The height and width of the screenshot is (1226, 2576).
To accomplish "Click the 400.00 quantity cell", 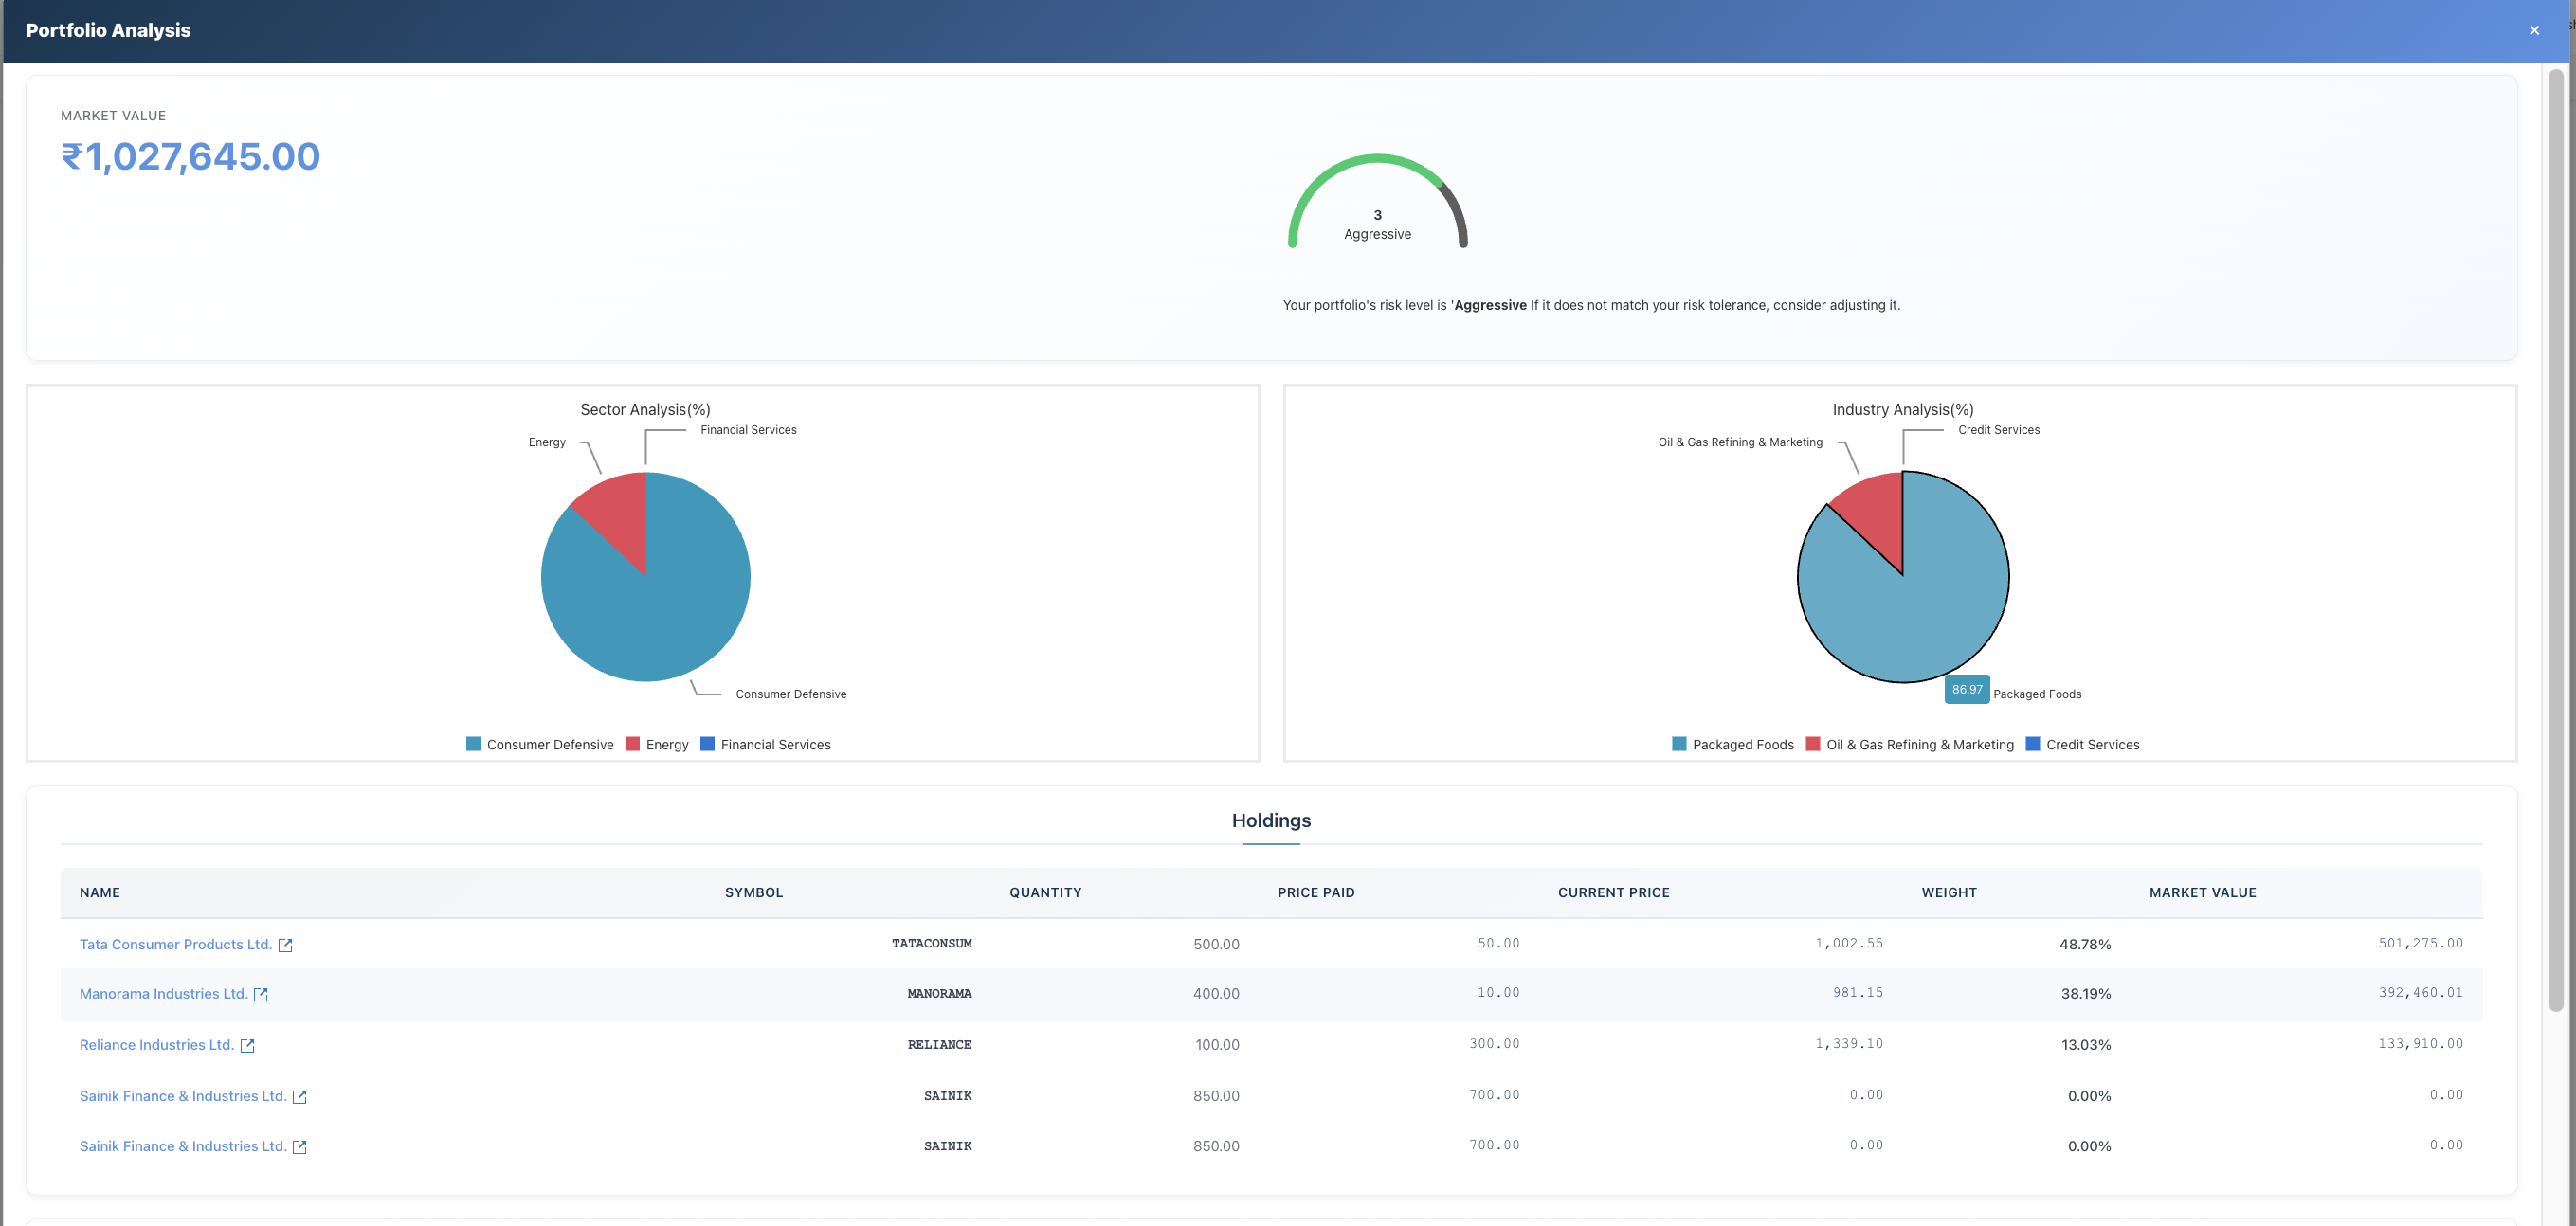I will tap(1215, 993).
